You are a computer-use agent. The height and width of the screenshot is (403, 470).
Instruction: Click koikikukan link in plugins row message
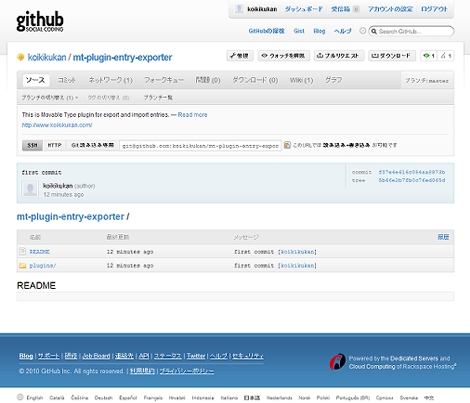(297, 266)
